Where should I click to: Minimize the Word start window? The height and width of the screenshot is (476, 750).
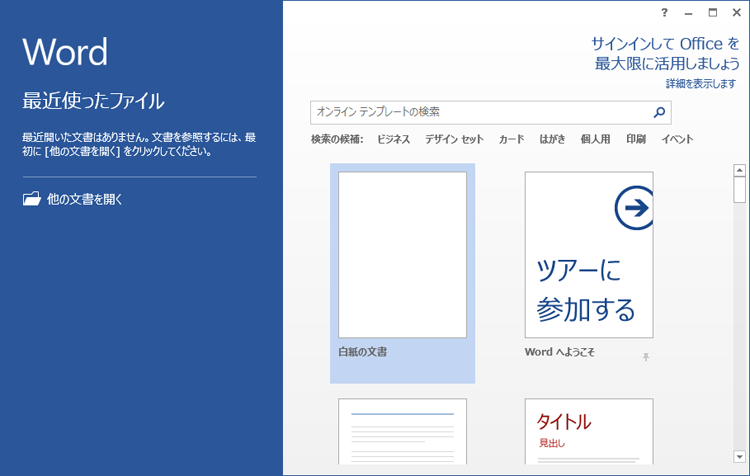pyautogui.click(x=688, y=13)
